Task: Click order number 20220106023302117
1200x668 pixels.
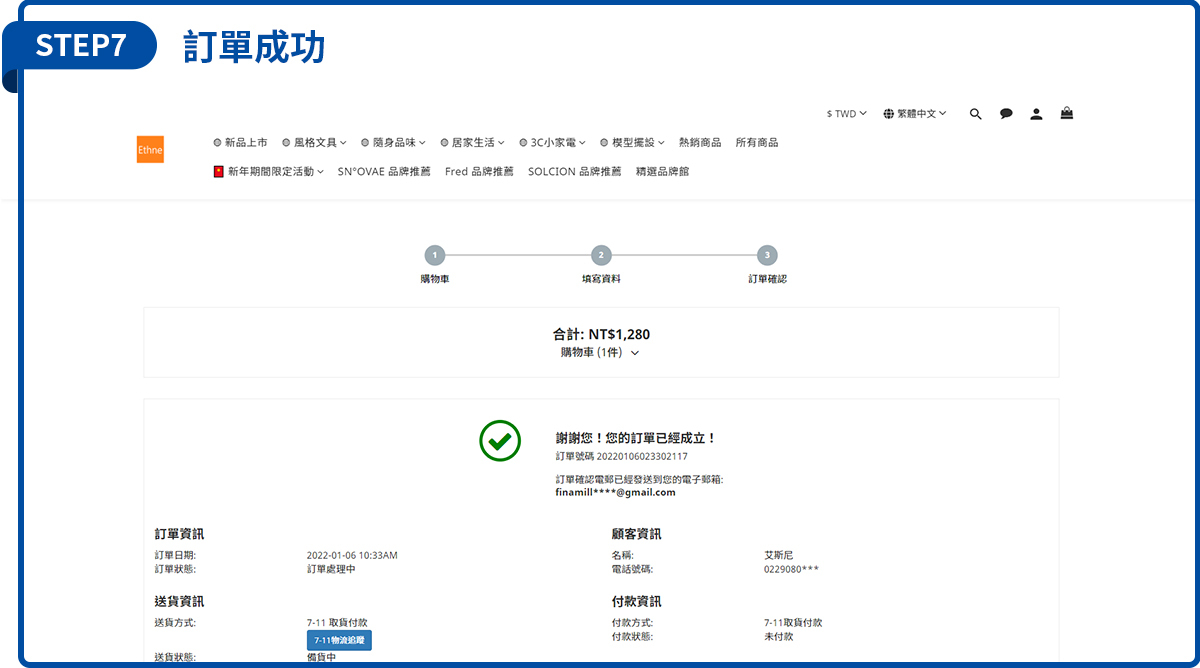Action: coord(642,456)
